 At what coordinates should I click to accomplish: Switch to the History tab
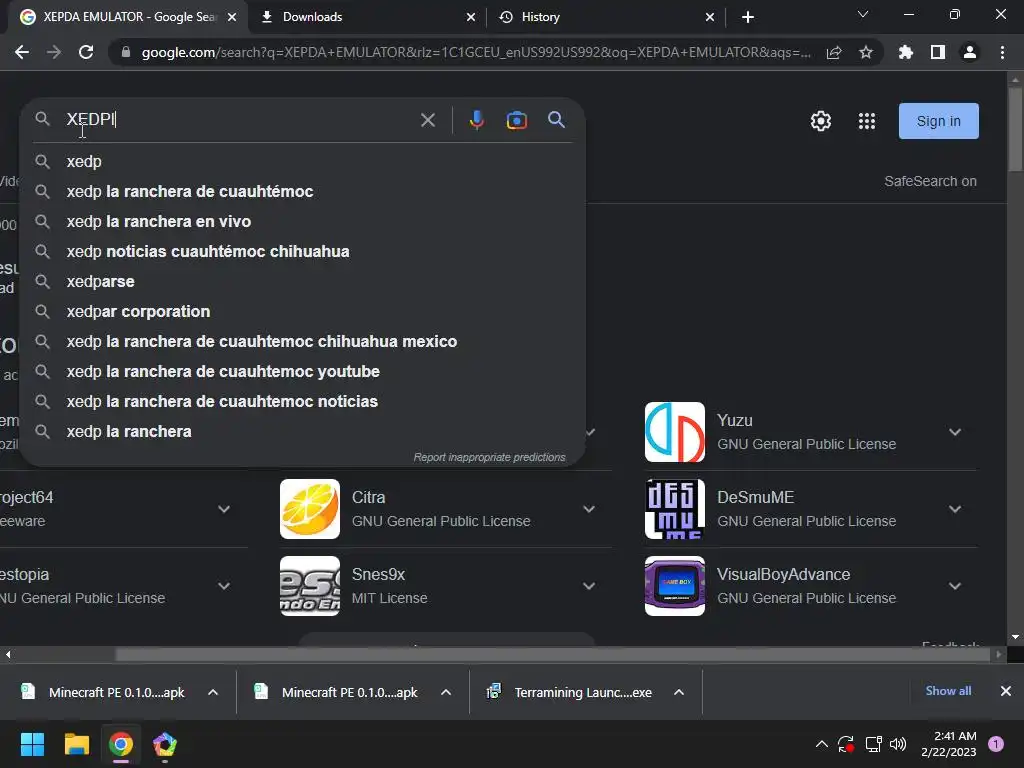(x=604, y=17)
